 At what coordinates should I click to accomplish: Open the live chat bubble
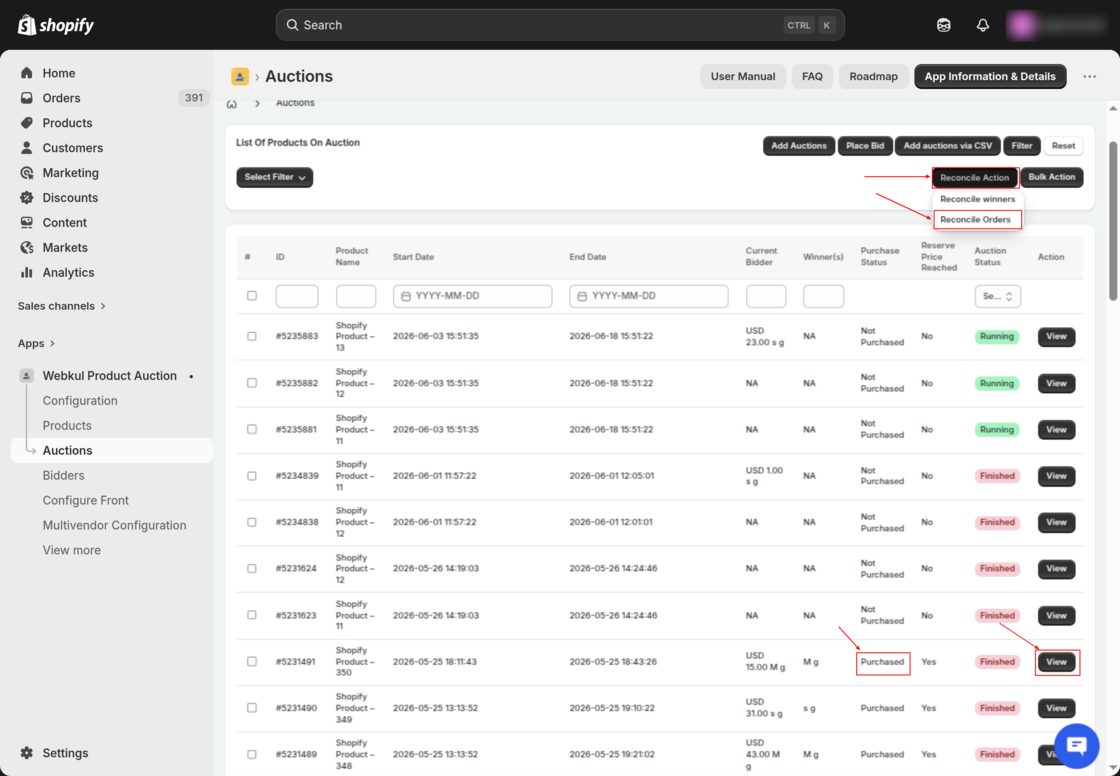1076,746
